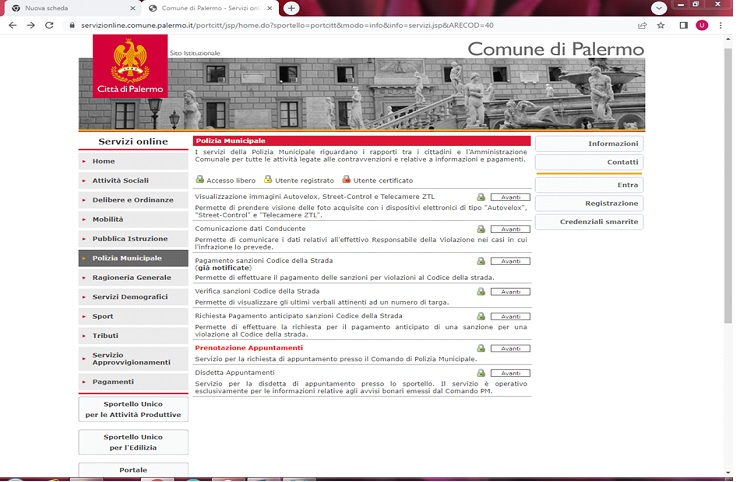Click the Città di Palermo red logo

coord(130,66)
